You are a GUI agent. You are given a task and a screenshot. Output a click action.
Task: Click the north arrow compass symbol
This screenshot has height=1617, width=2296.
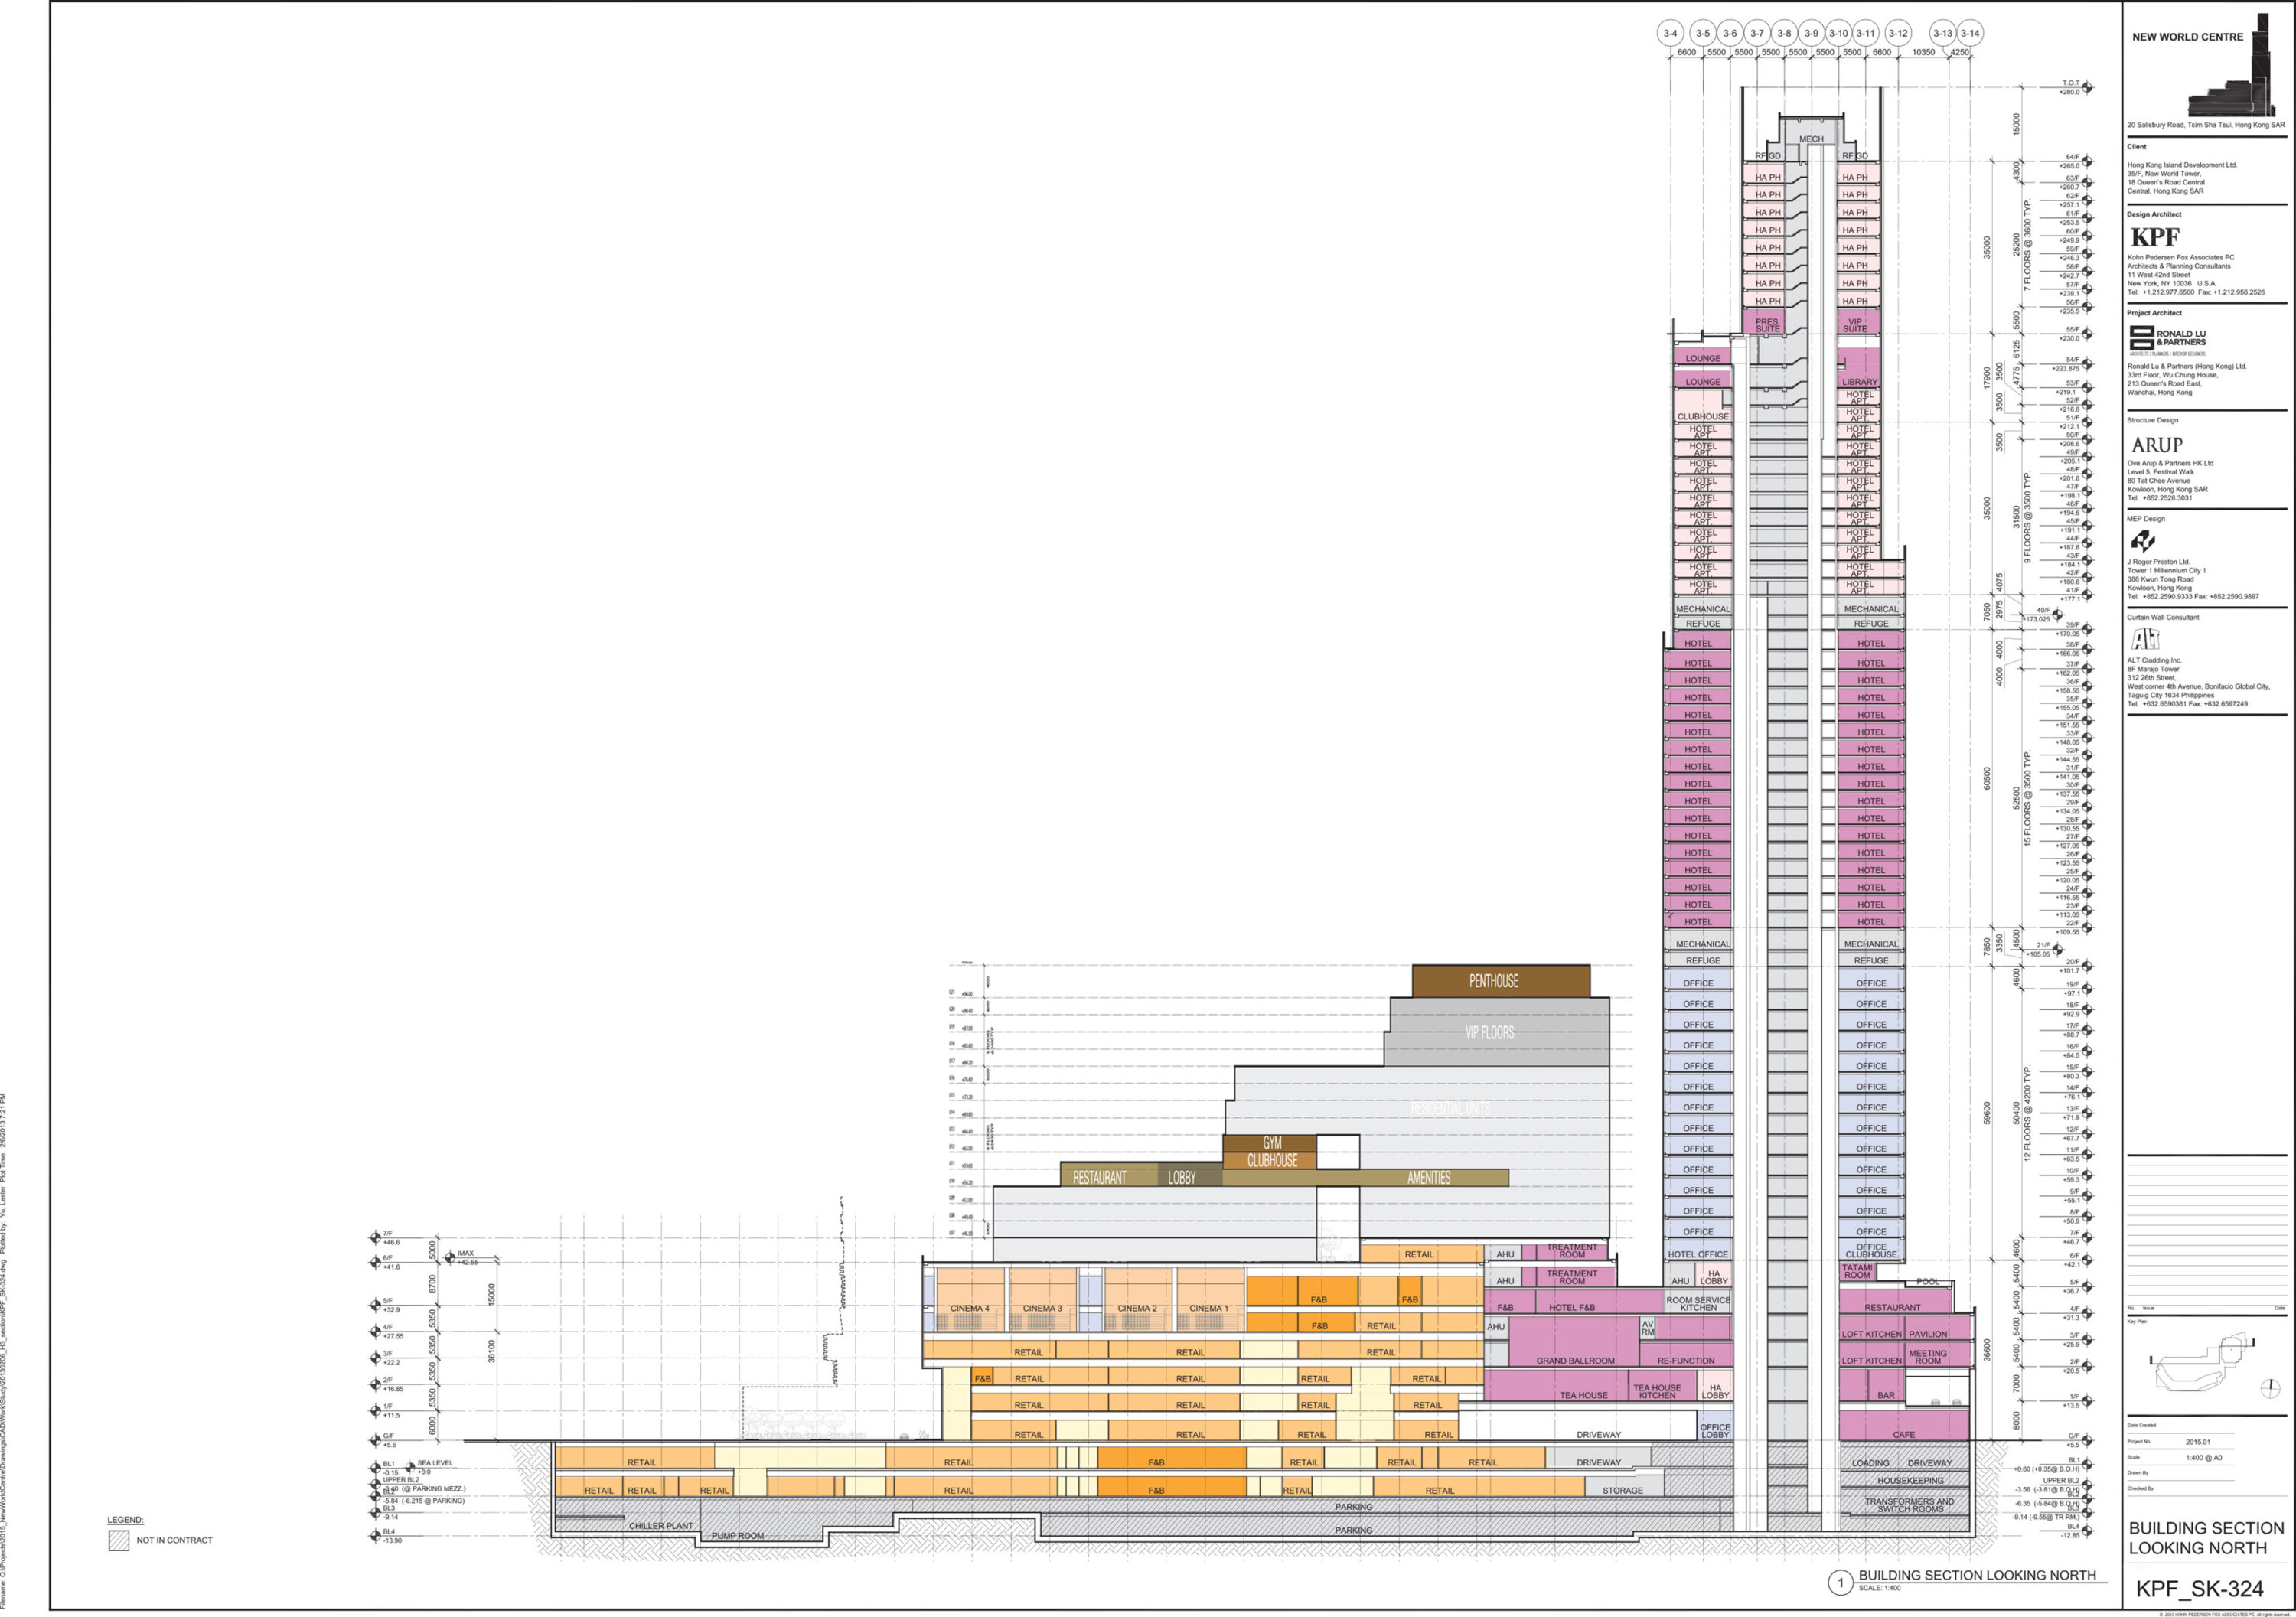(x=2270, y=1388)
